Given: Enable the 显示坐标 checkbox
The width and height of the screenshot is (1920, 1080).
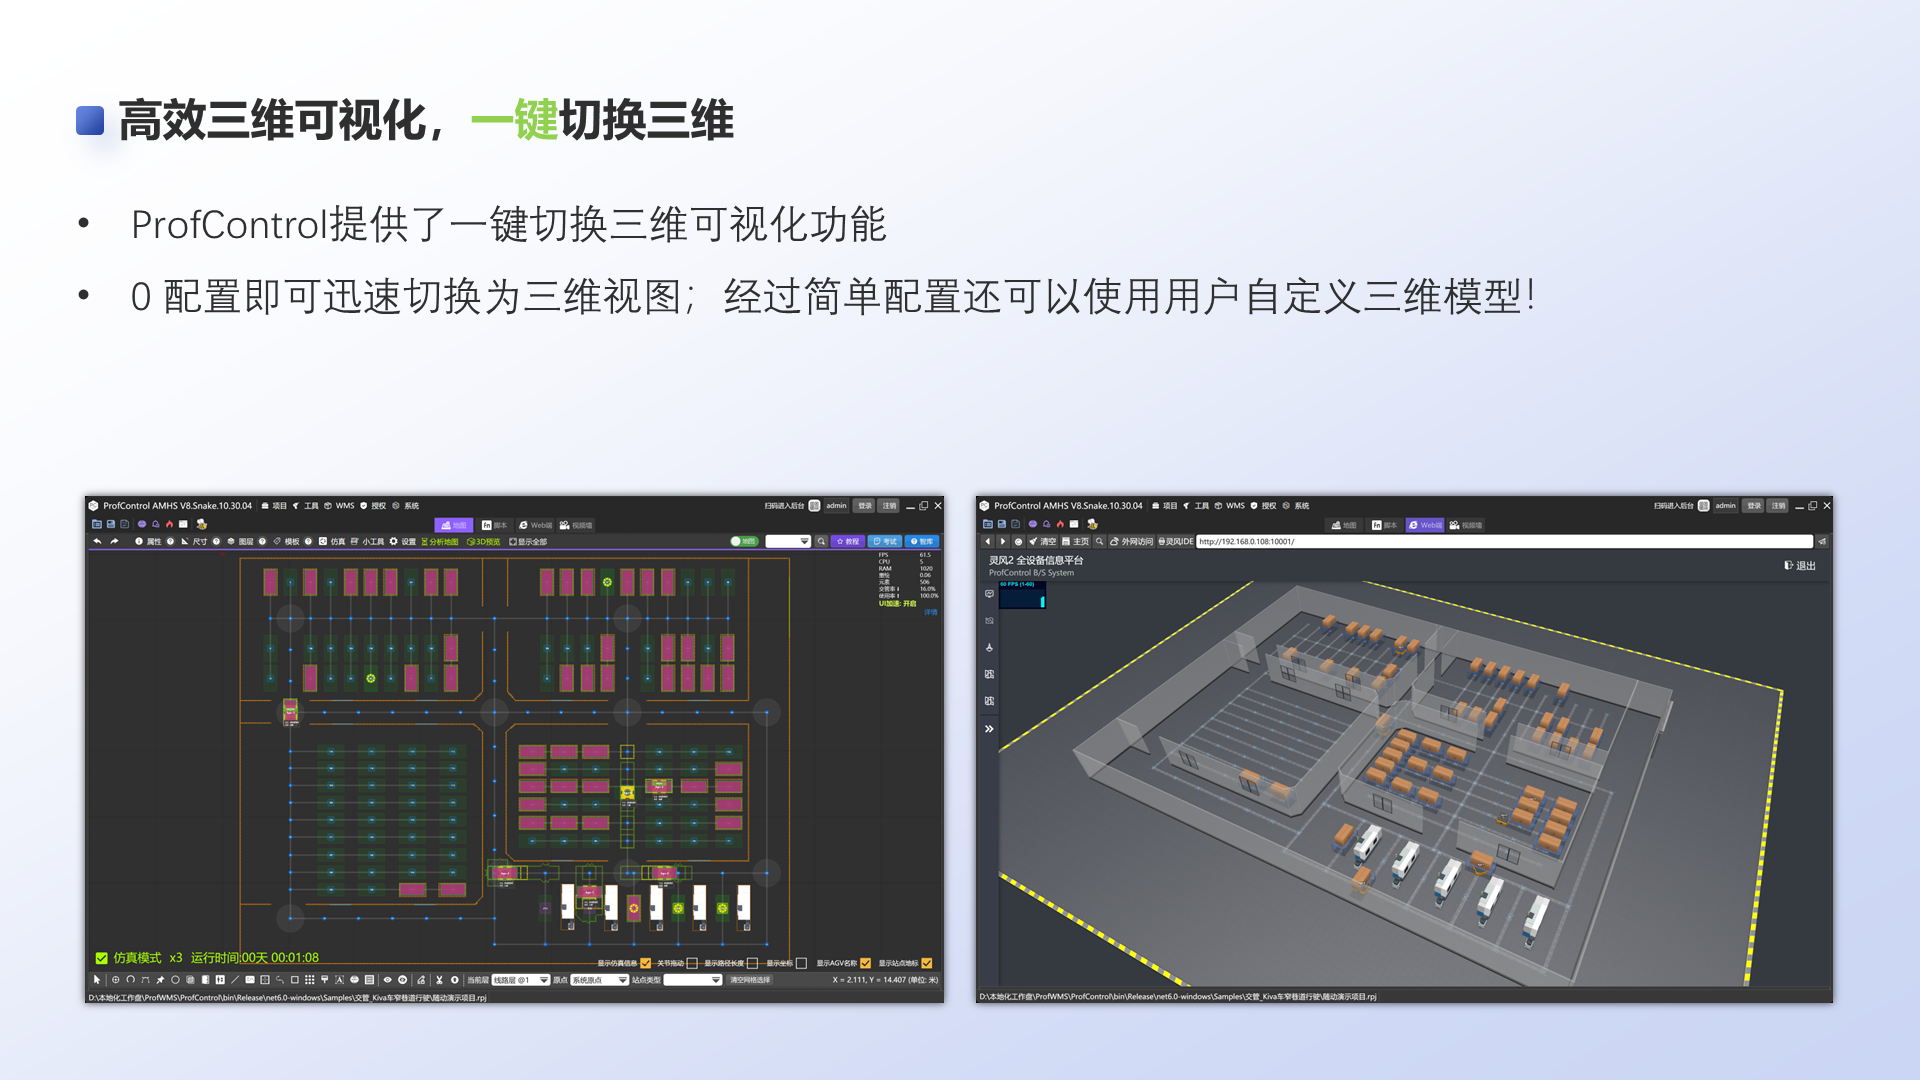Looking at the screenshot, I should pyautogui.click(x=801, y=963).
